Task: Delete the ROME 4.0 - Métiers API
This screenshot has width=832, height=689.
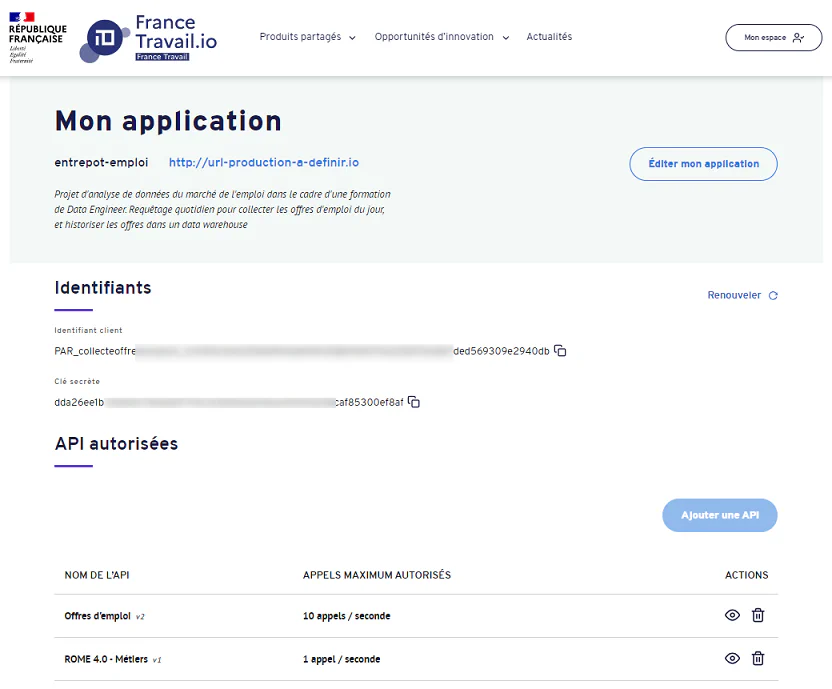Action: point(758,659)
